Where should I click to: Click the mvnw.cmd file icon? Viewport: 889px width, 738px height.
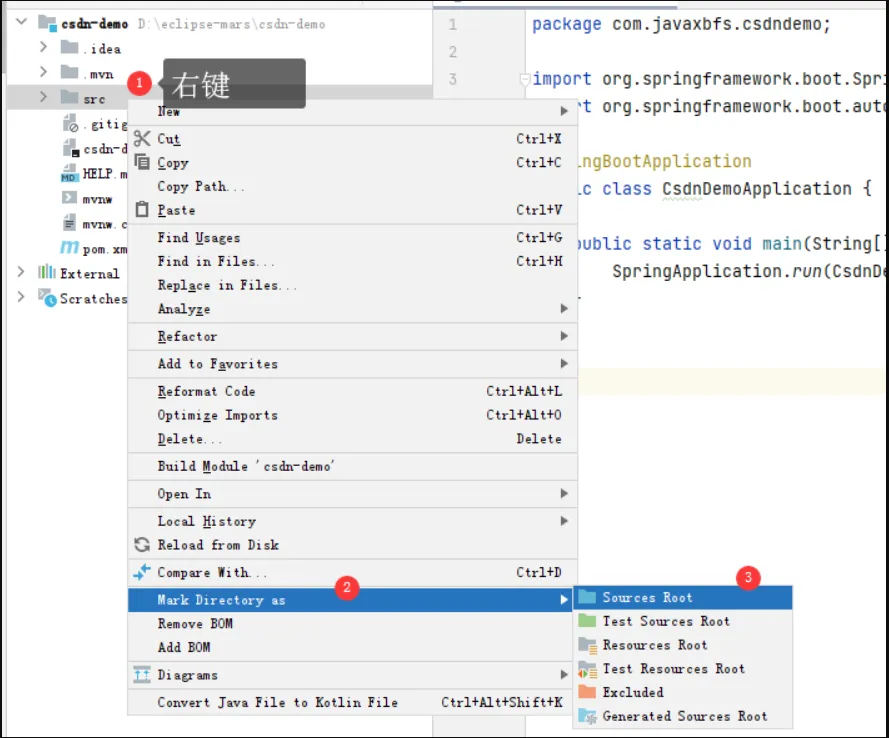pyautogui.click(x=69, y=223)
